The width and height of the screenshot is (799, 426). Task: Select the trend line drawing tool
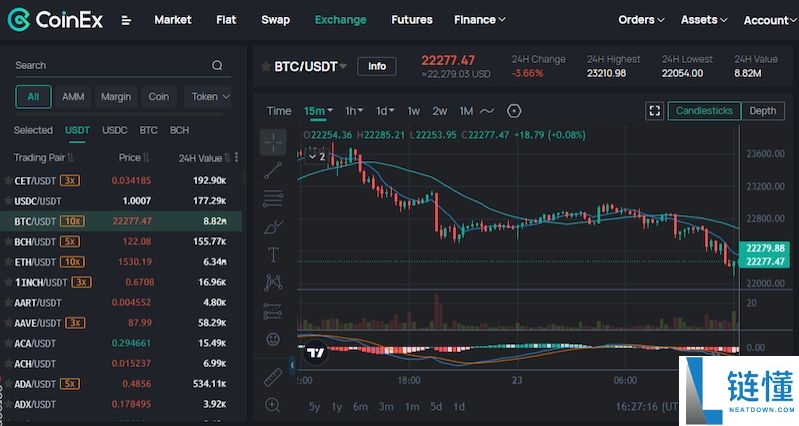[x=273, y=170]
